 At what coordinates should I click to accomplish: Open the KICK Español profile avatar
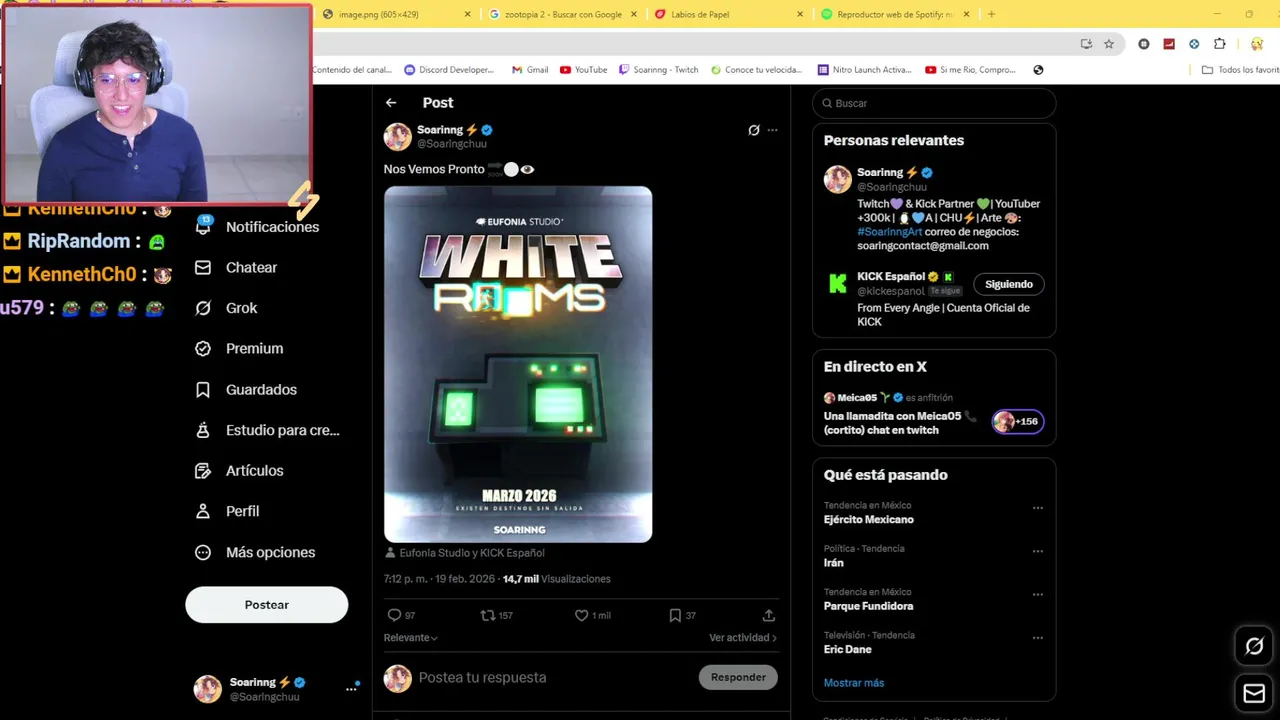pos(837,284)
